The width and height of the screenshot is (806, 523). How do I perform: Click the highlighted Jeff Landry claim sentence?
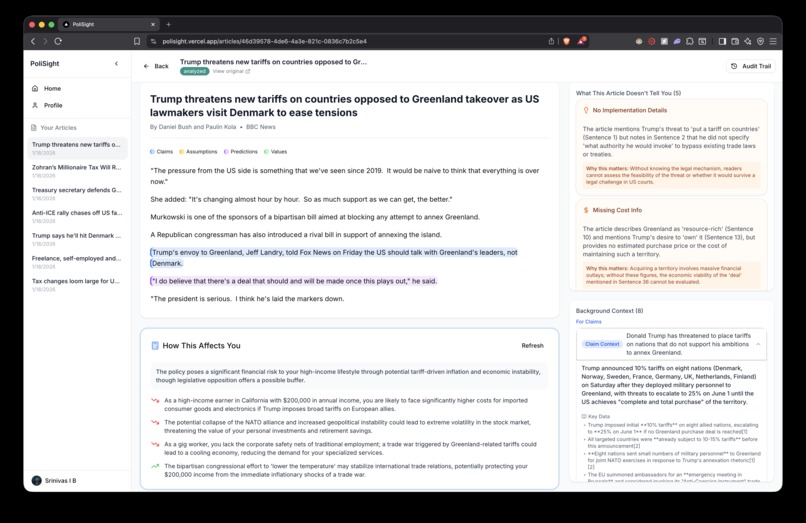click(334, 258)
